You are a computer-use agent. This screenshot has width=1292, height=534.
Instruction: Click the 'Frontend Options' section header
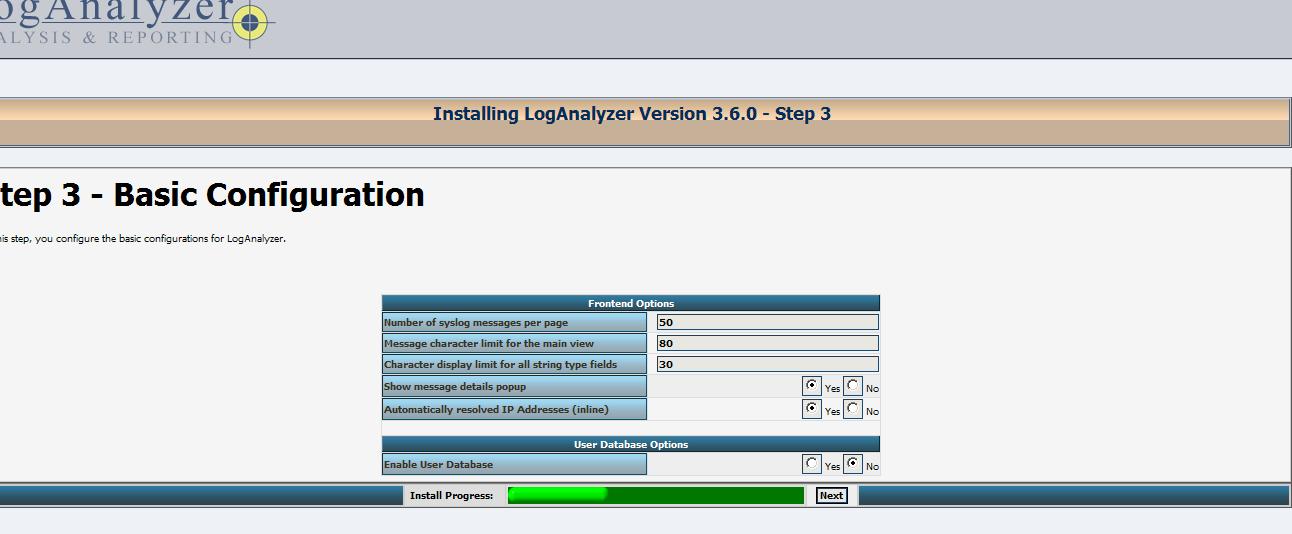coord(631,303)
